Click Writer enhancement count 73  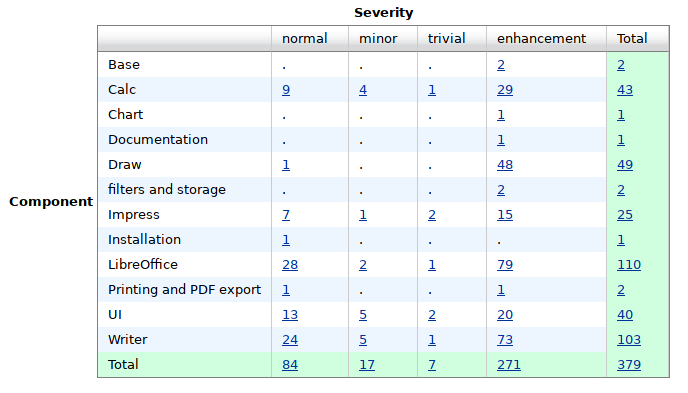click(x=505, y=340)
